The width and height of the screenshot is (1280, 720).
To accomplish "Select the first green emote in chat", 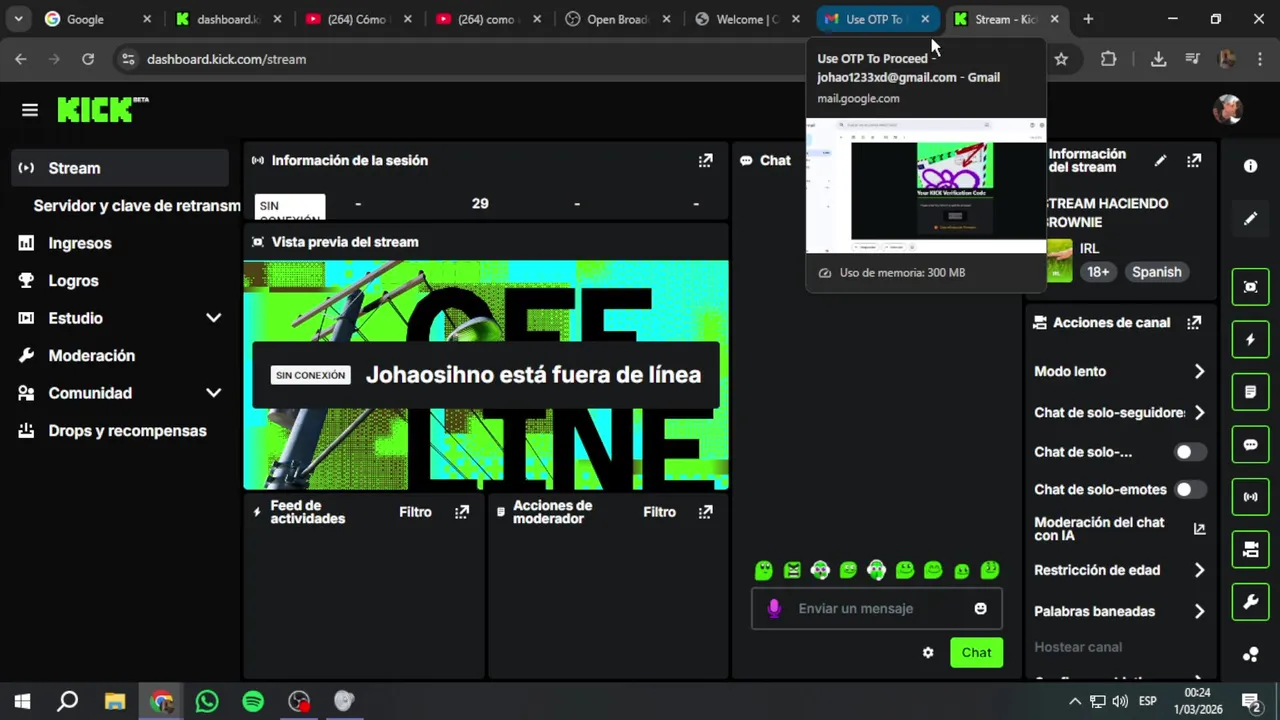I will click(764, 570).
